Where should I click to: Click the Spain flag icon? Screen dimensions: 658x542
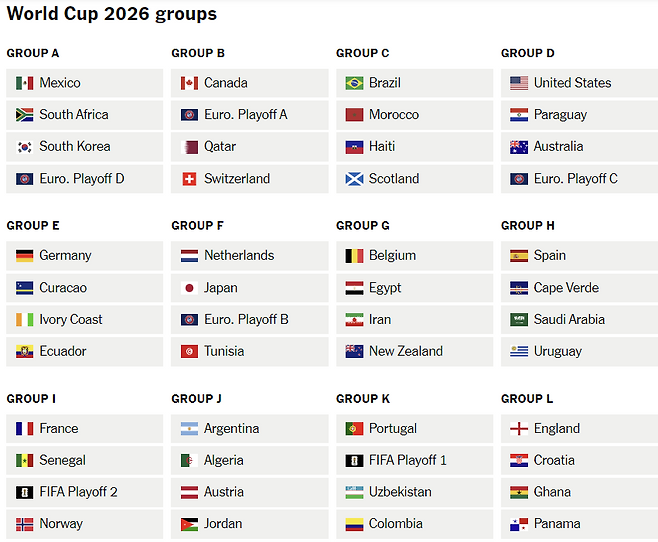pyautogui.click(x=519, y=256)
